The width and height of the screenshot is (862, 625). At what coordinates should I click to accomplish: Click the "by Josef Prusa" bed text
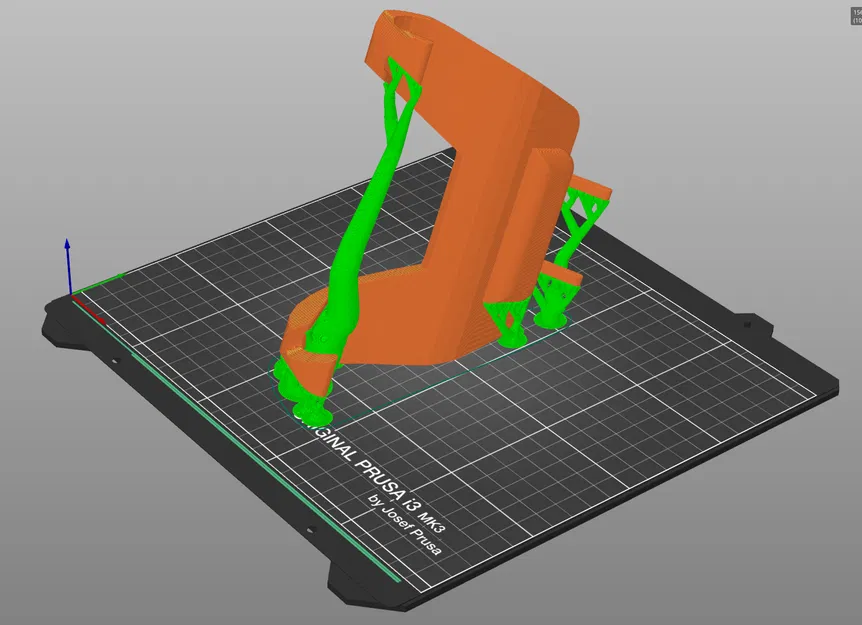pos(404,526)
